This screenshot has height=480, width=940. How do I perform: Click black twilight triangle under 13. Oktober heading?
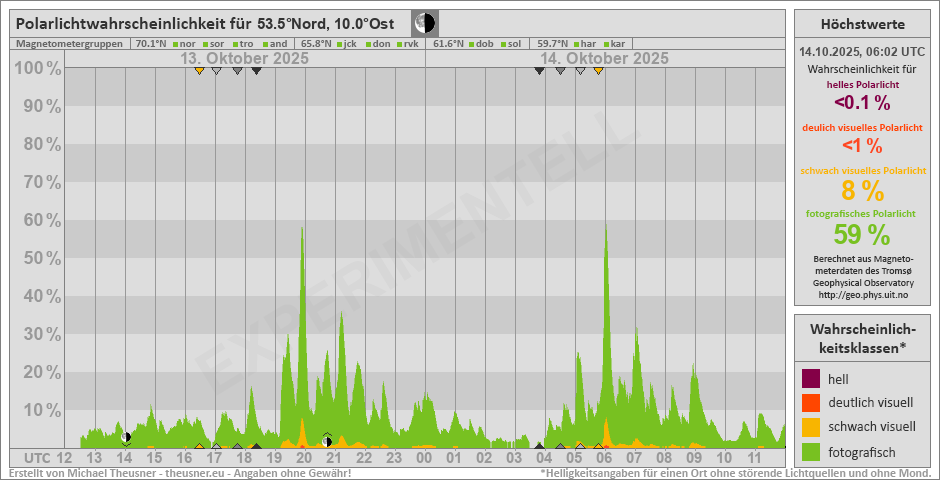256,71
